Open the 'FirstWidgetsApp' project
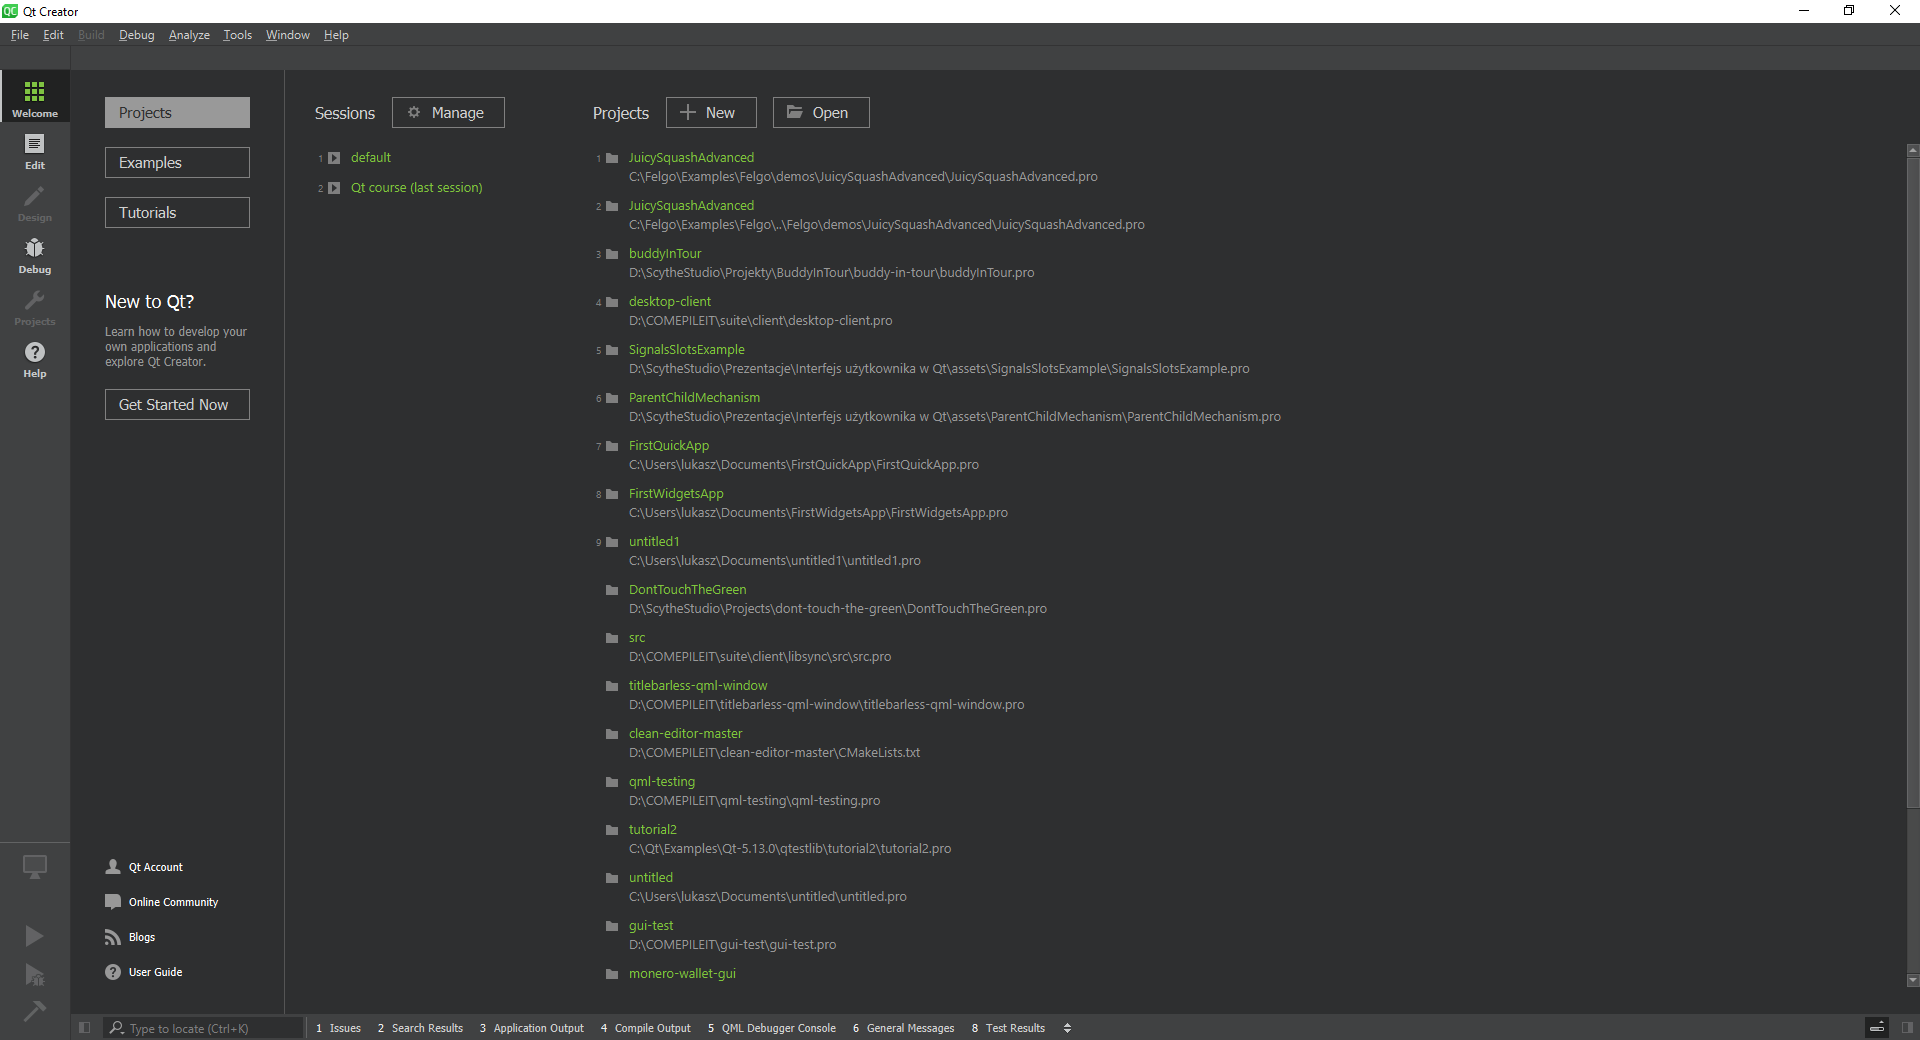 (x=676, y=494)
